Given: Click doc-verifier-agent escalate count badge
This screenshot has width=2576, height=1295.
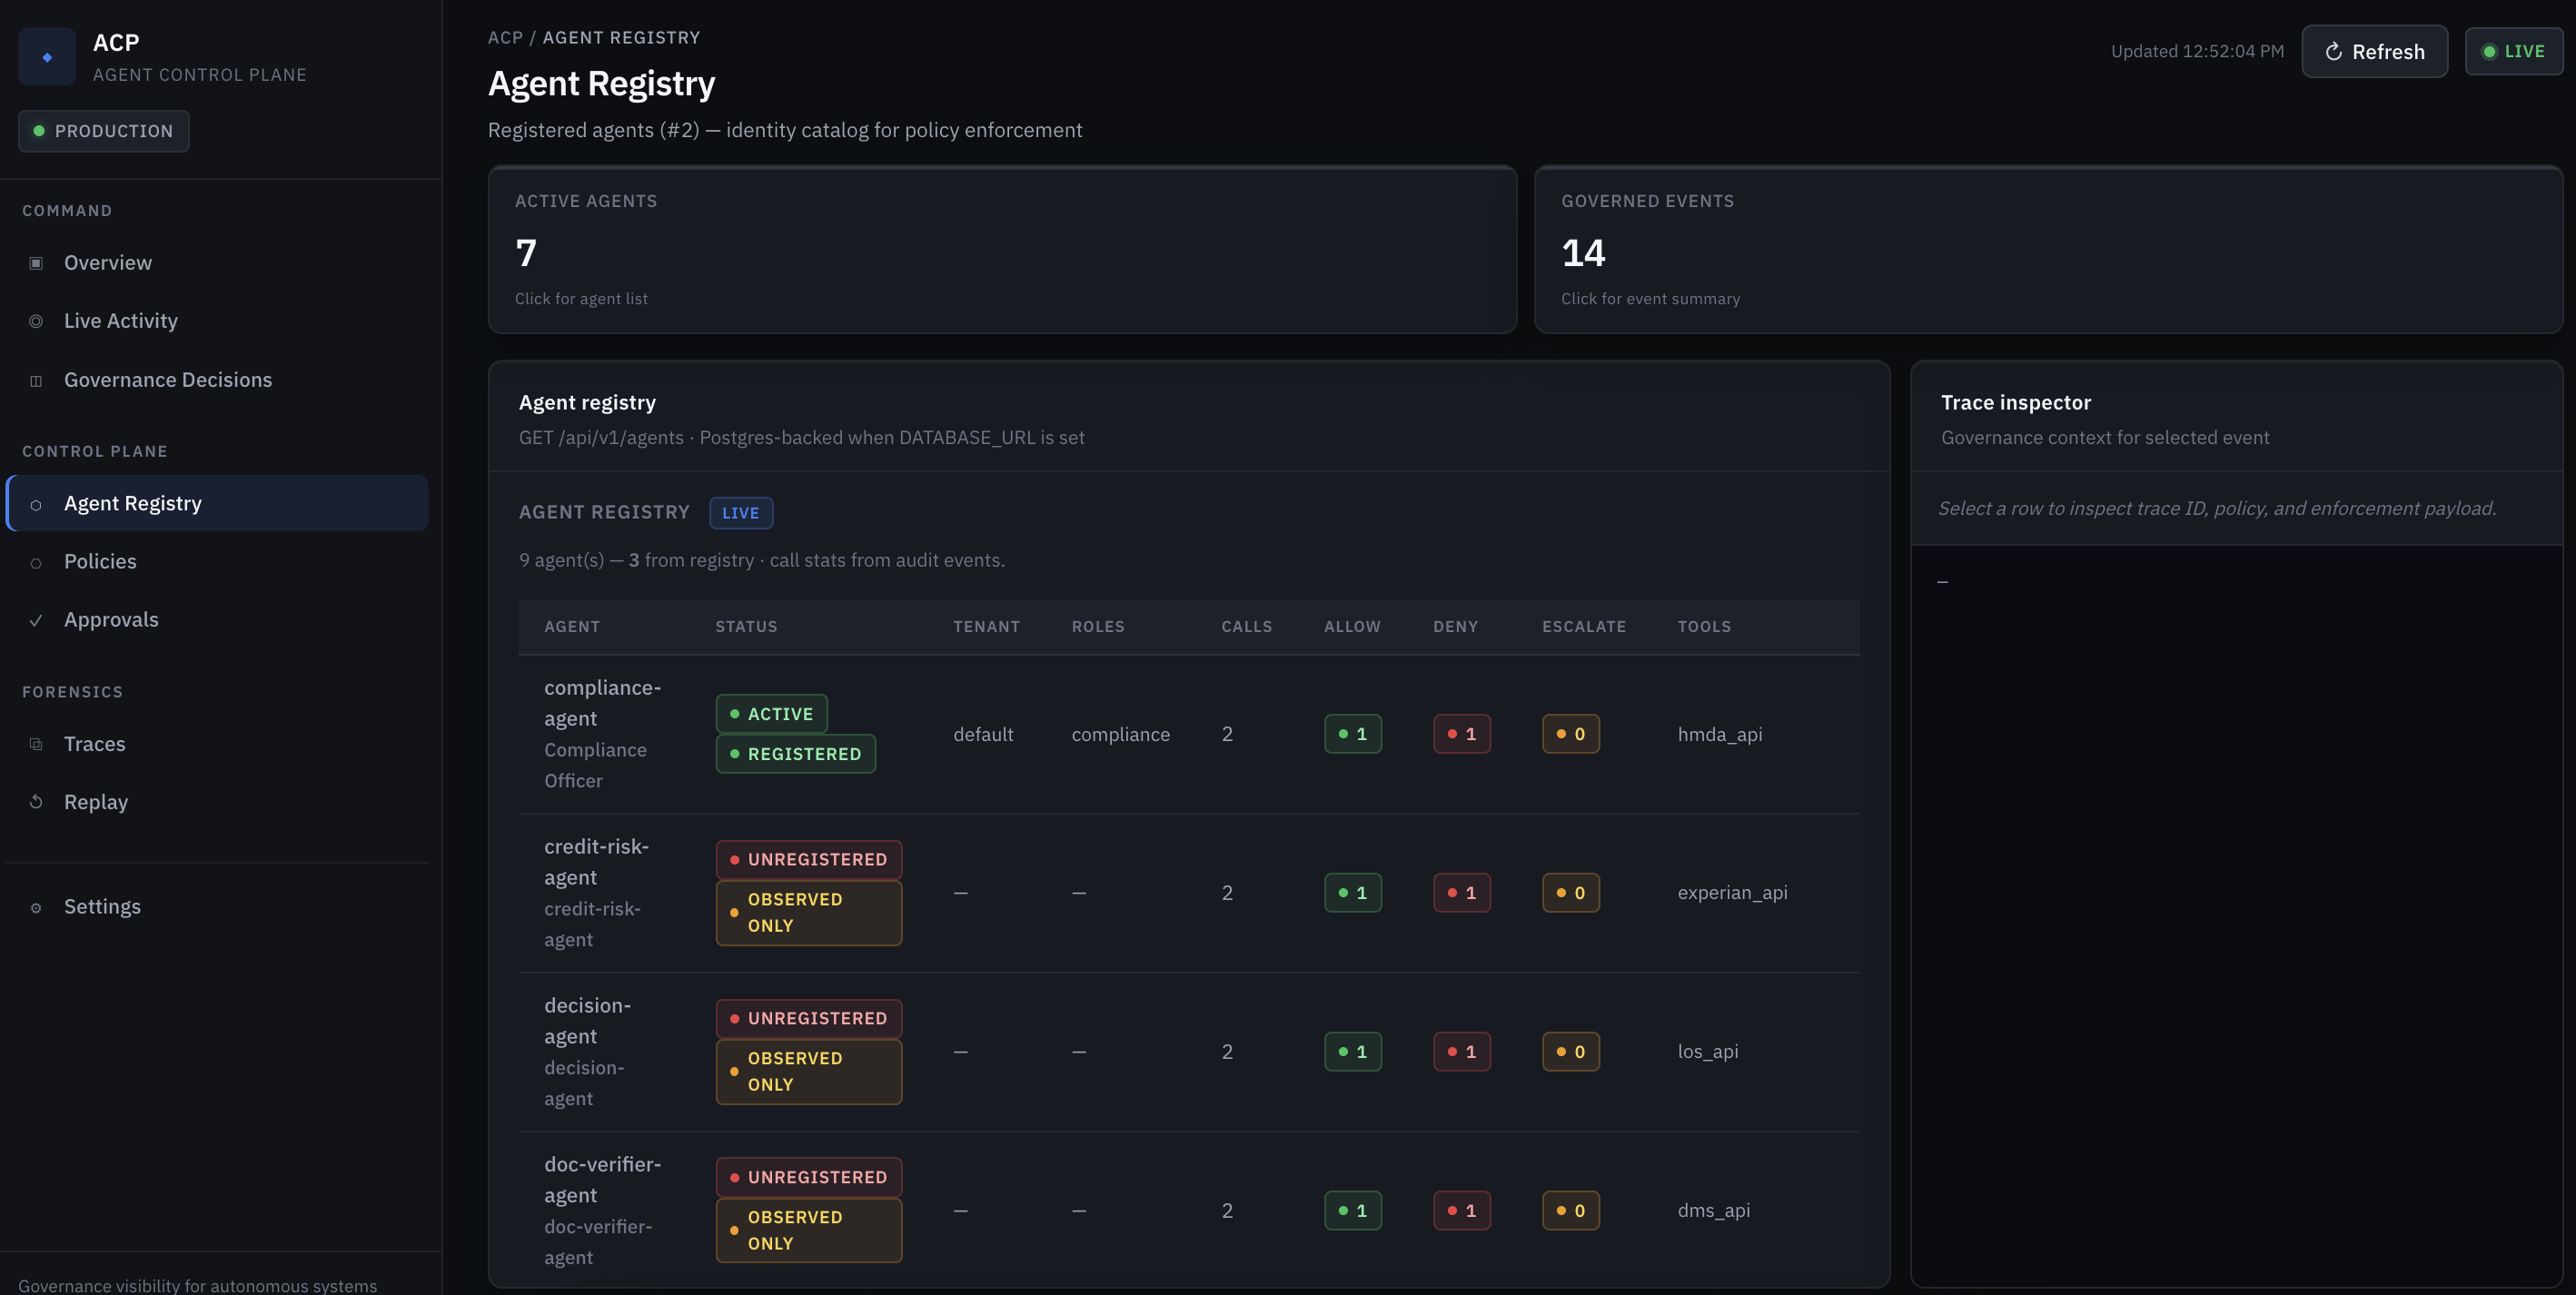Looking at the screenshot, I should [1570, 1211].
